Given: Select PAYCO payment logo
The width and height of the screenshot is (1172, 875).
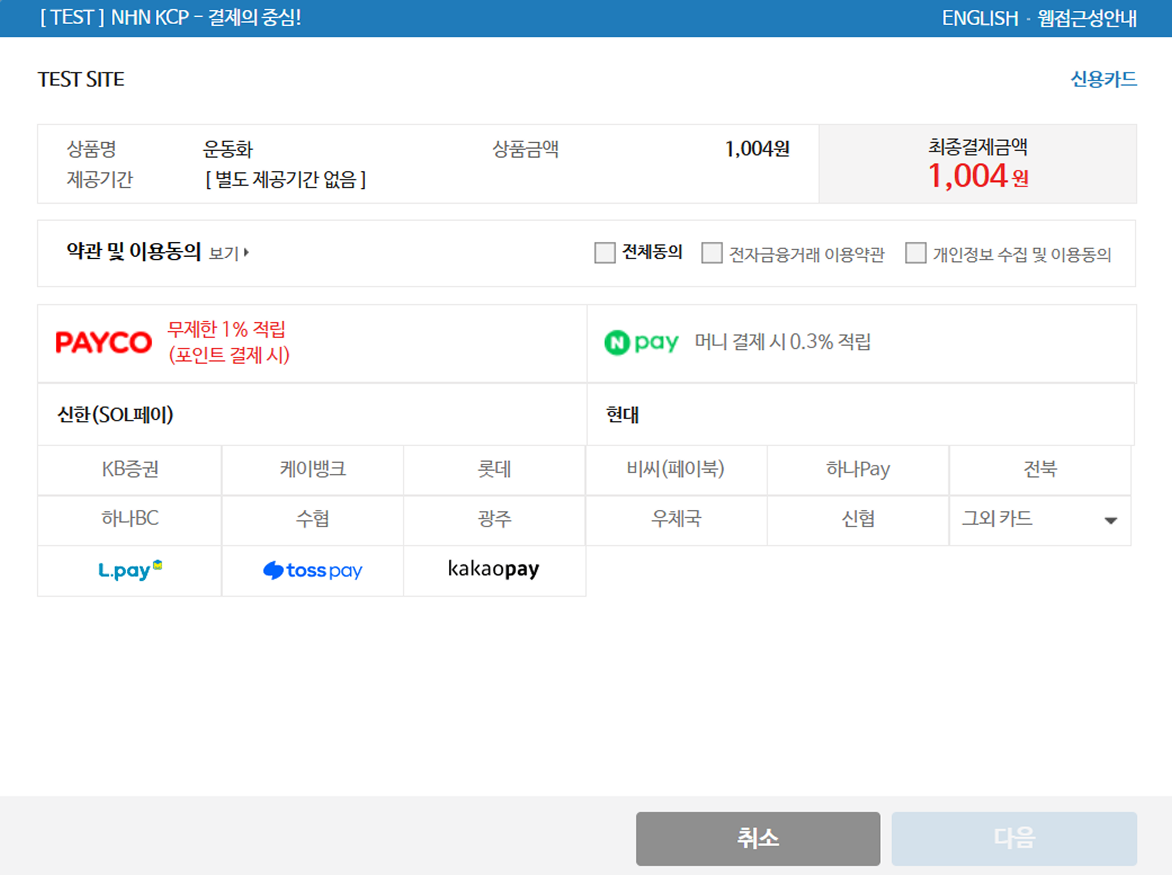Looking at the screenshot, I should coord(104,343).
